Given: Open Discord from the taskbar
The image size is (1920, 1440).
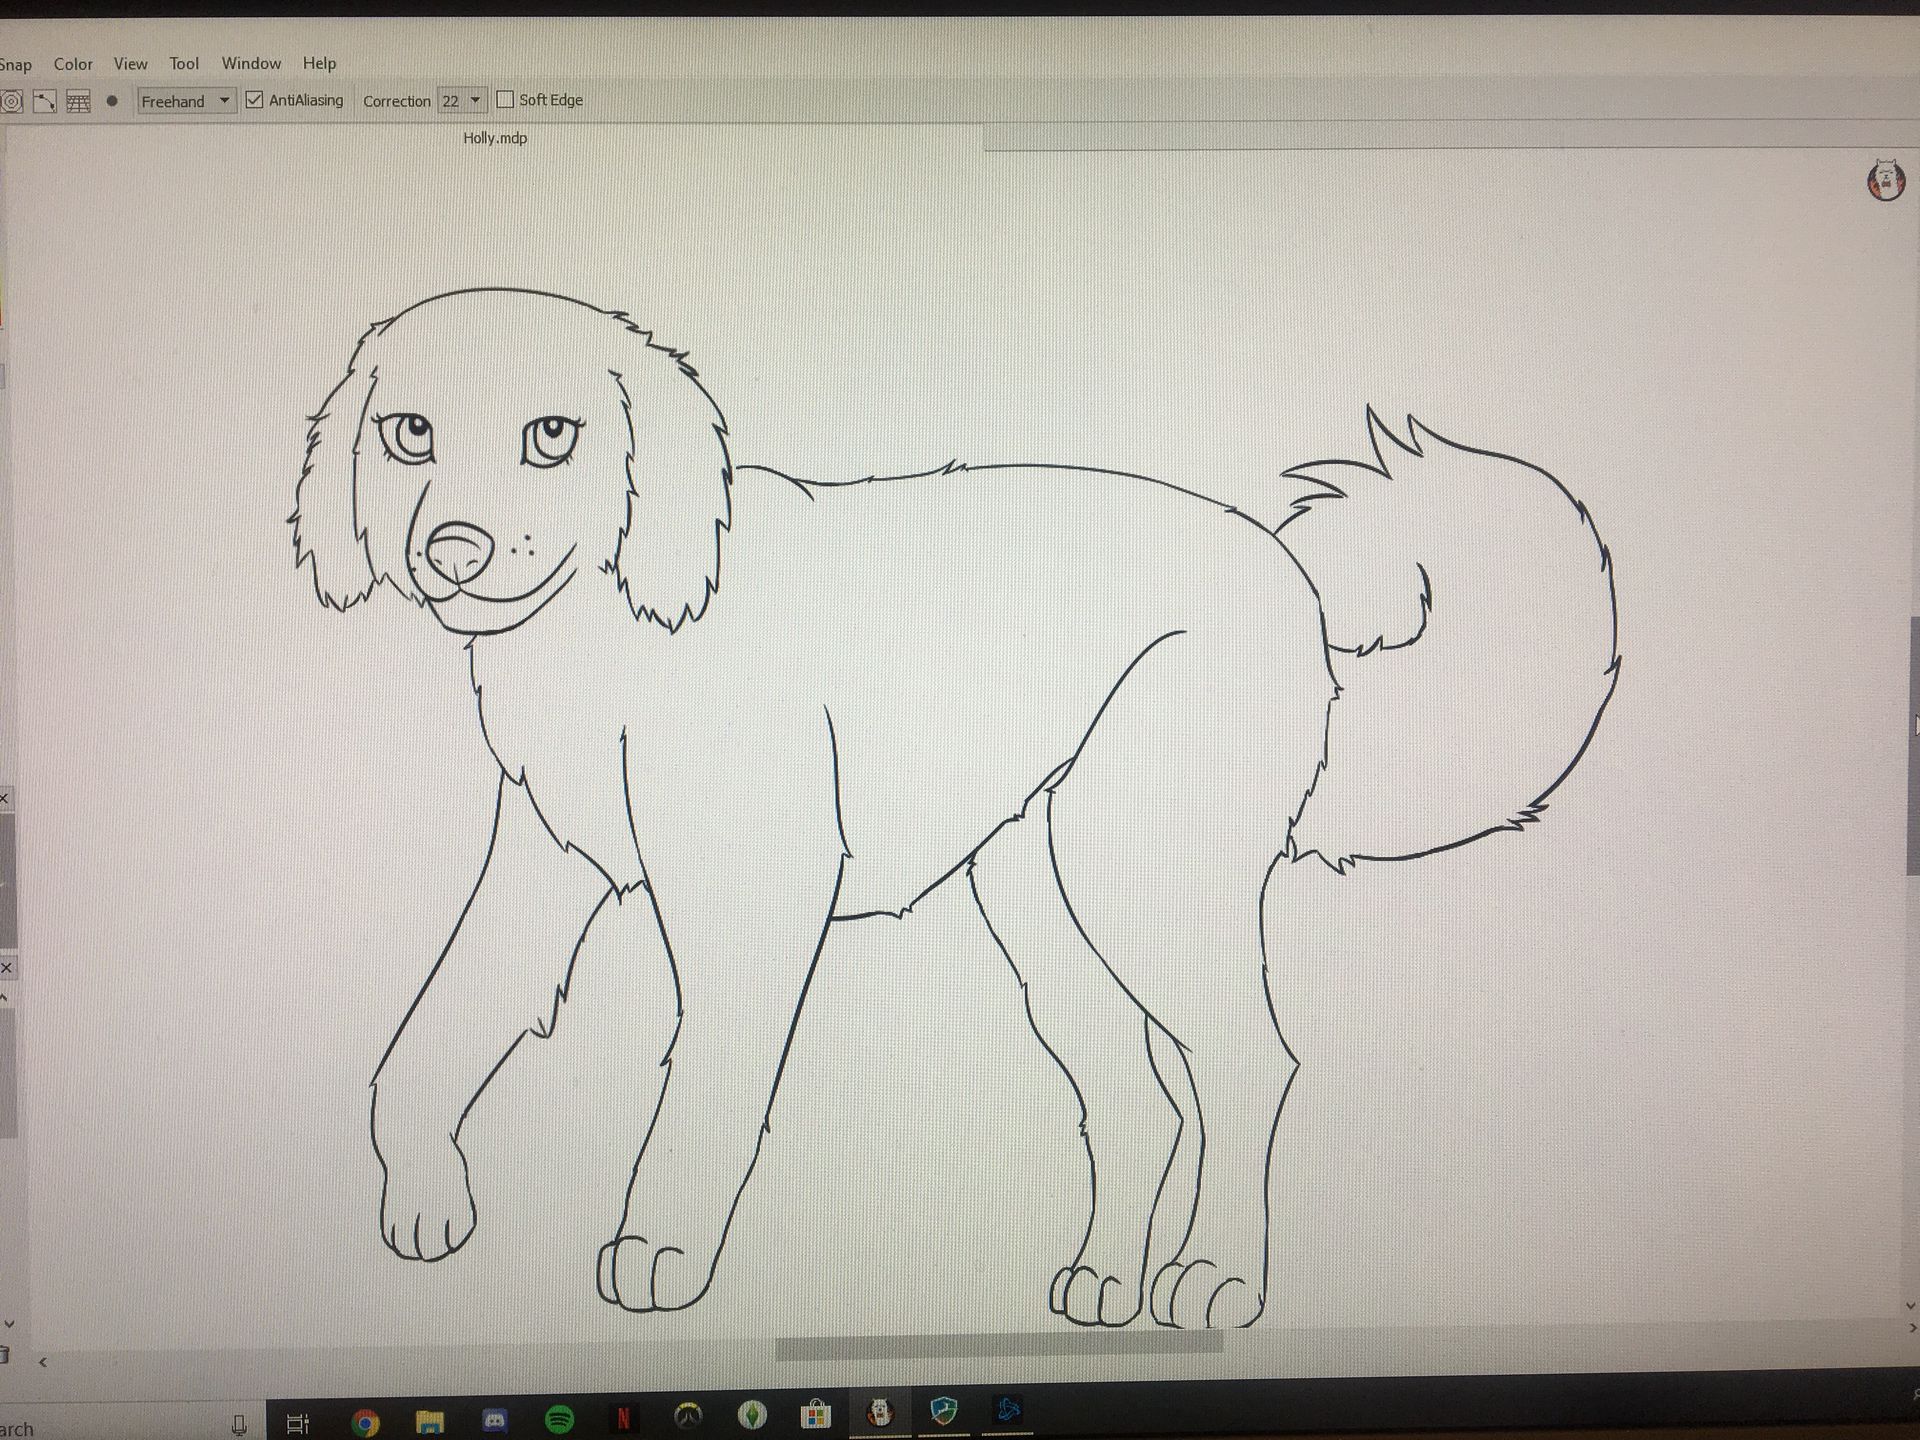Looking at the screenshot, I should coord(495,1420).
